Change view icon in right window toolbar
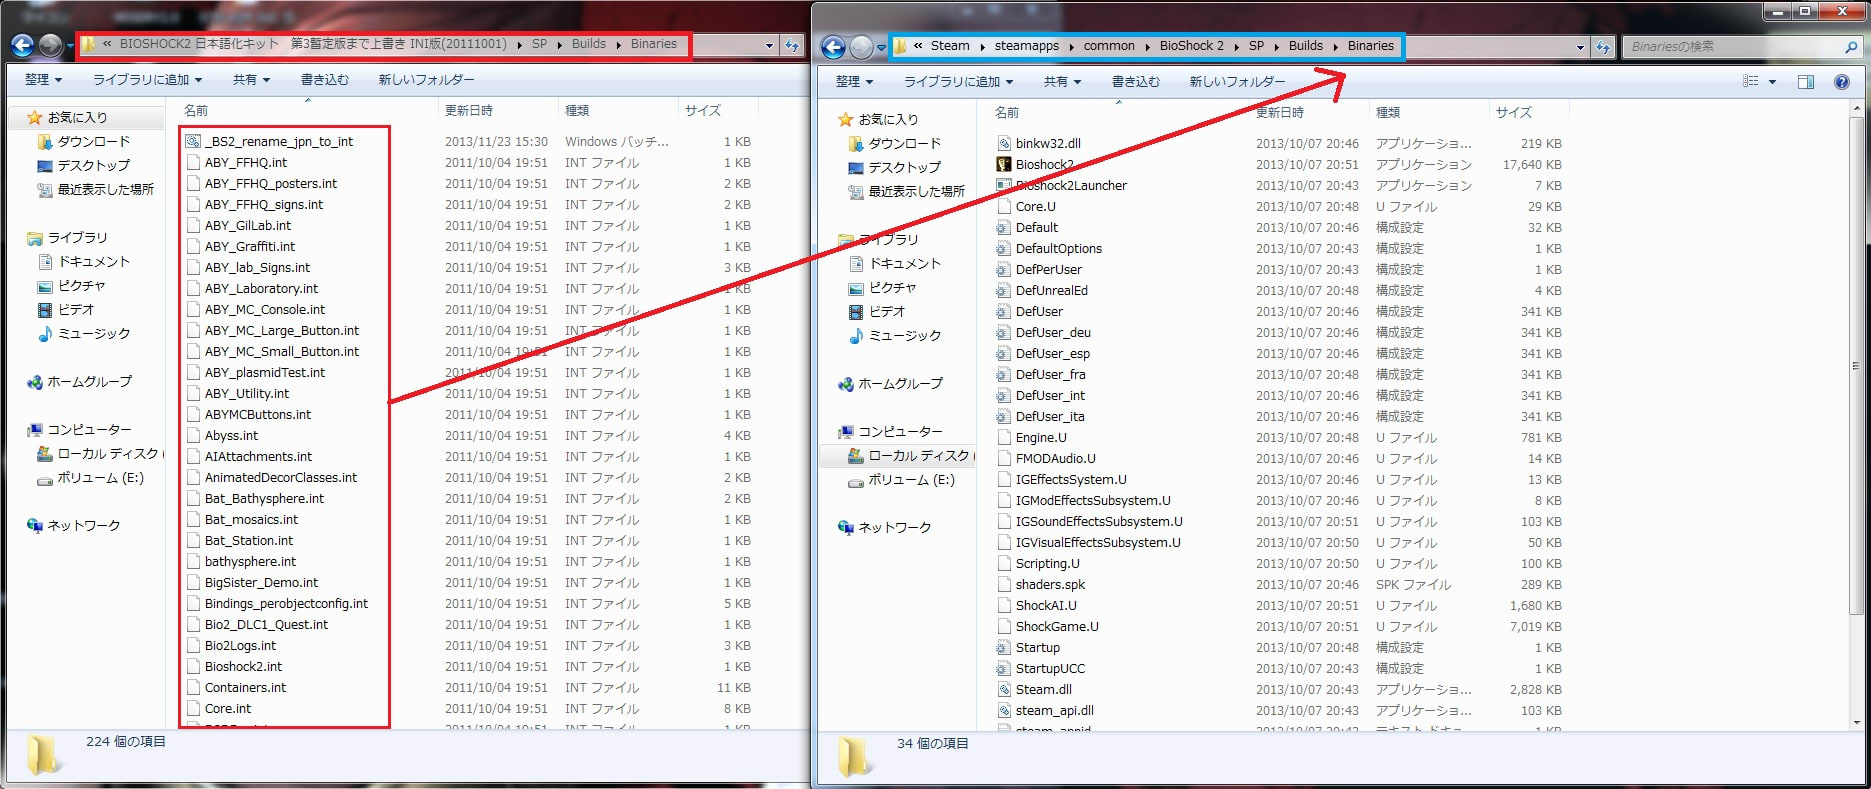1871x789 pixels. coord(1750,82)
